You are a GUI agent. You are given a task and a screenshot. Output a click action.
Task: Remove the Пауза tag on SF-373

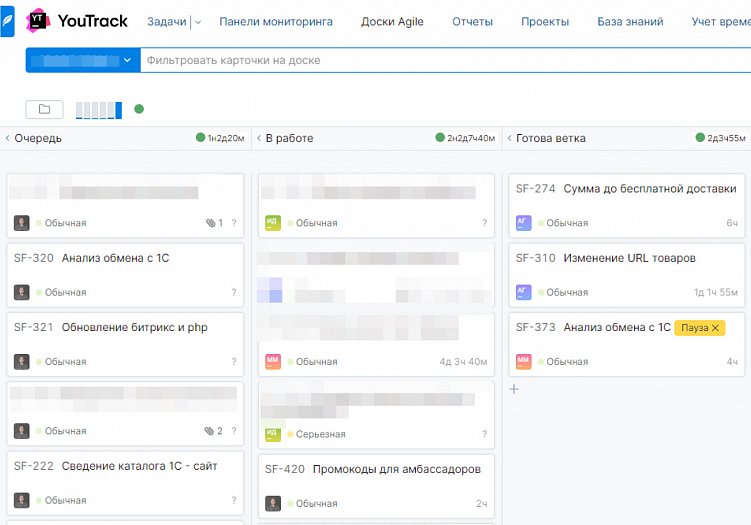pos(715,328)
